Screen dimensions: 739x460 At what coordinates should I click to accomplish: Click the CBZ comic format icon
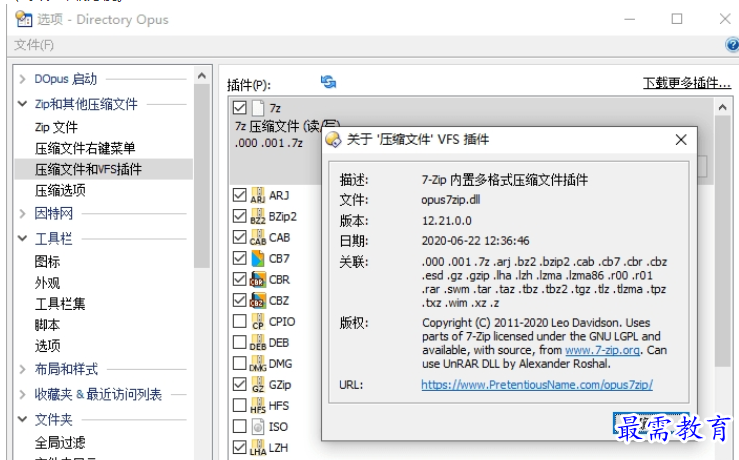258,300
